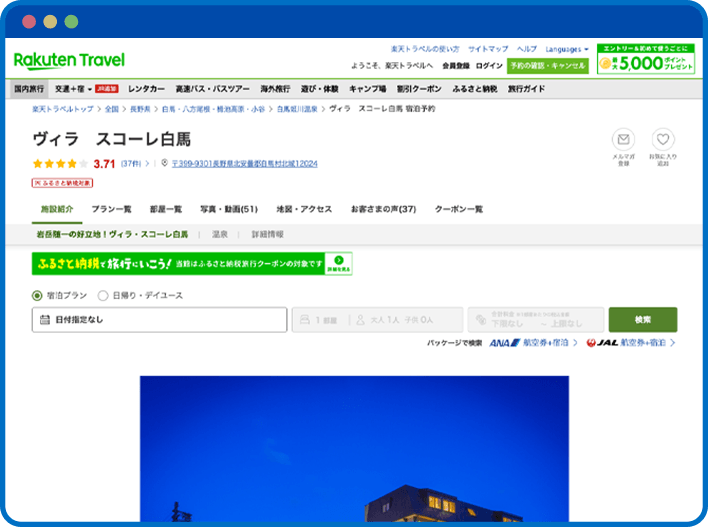Click the ANA logo package link
This screenshot has width=708, height=527.
[504, 343]
